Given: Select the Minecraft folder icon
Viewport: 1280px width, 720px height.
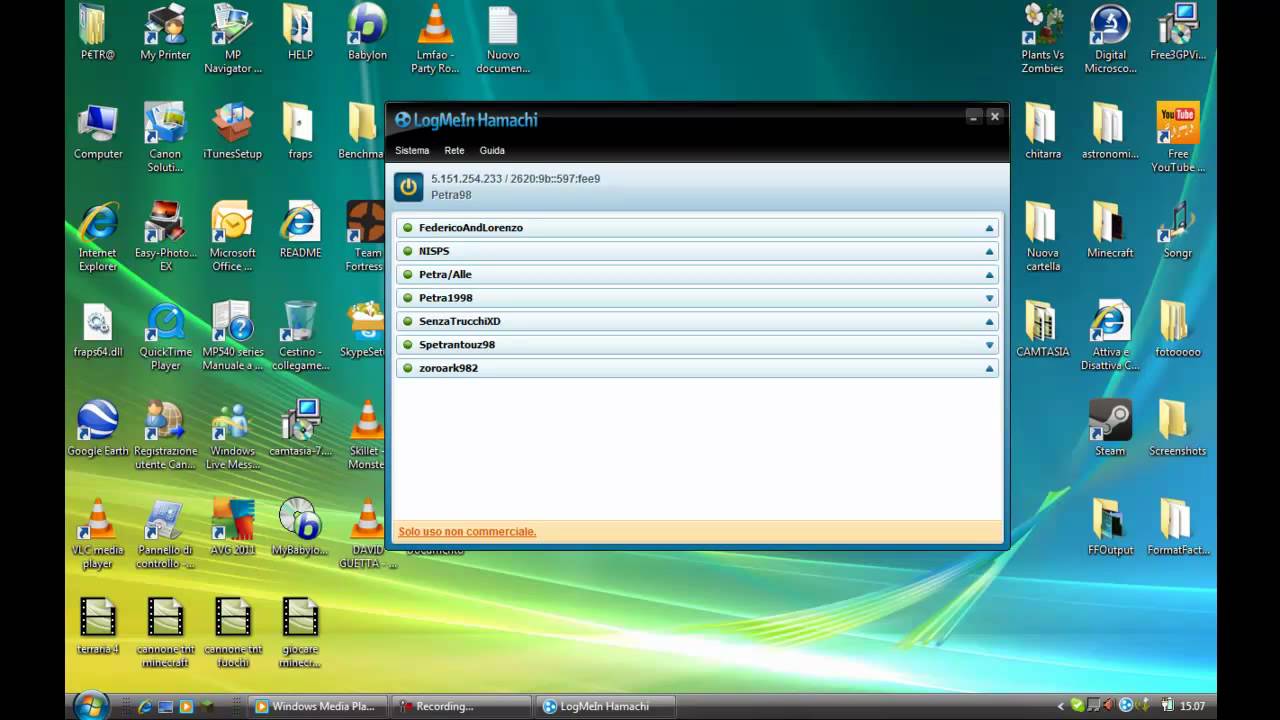Looking at the screenshot, I should coord(1110,230).
